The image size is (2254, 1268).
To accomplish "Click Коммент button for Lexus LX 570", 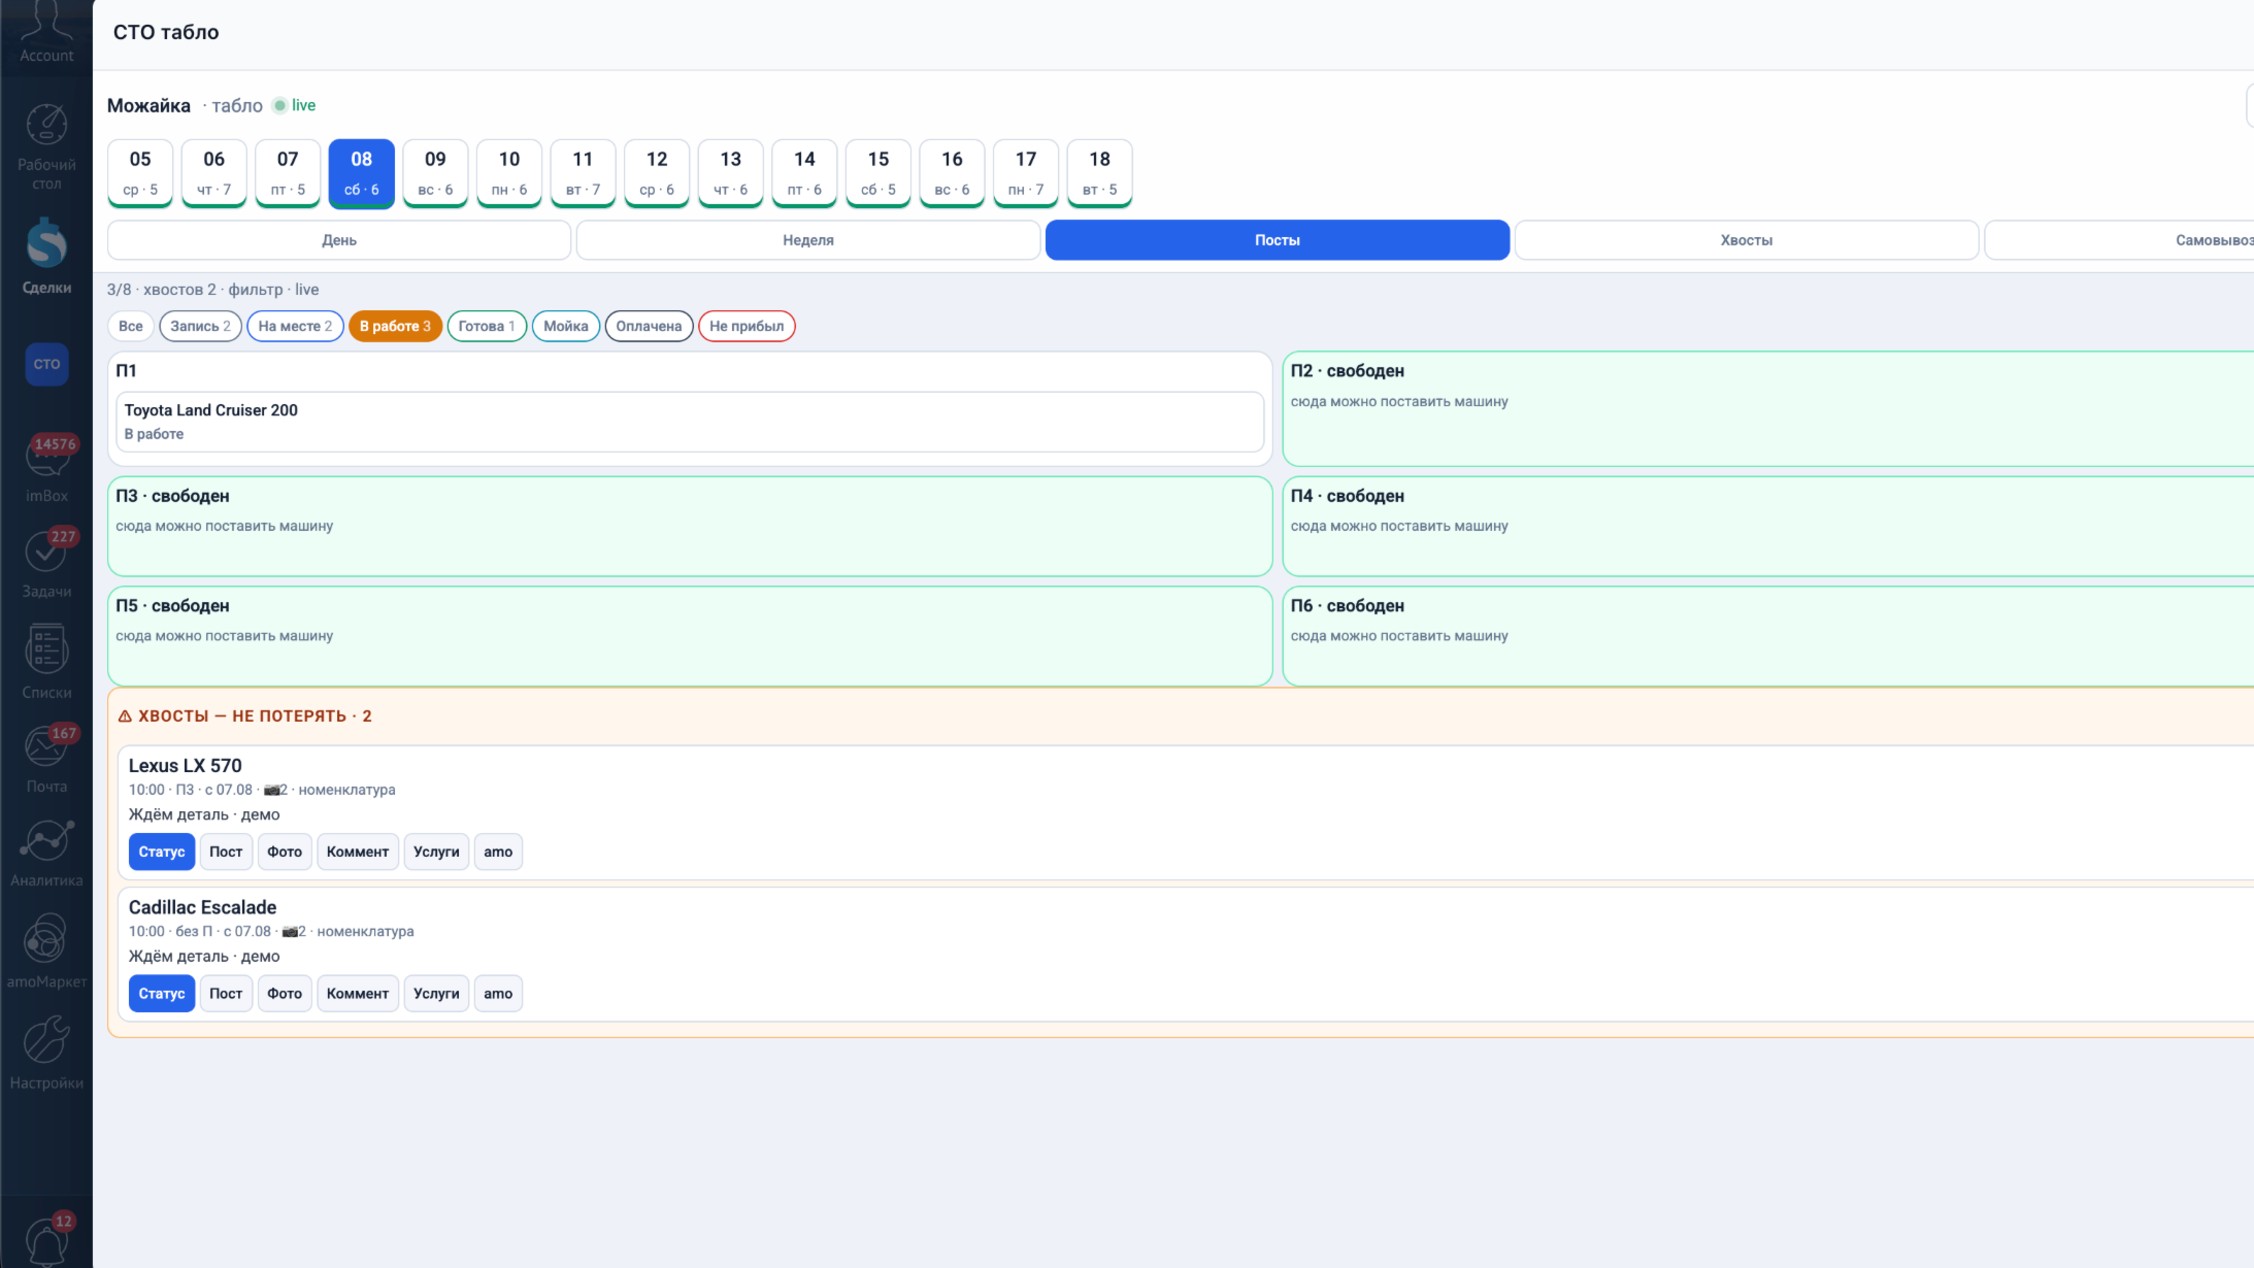I will [358, 852].
